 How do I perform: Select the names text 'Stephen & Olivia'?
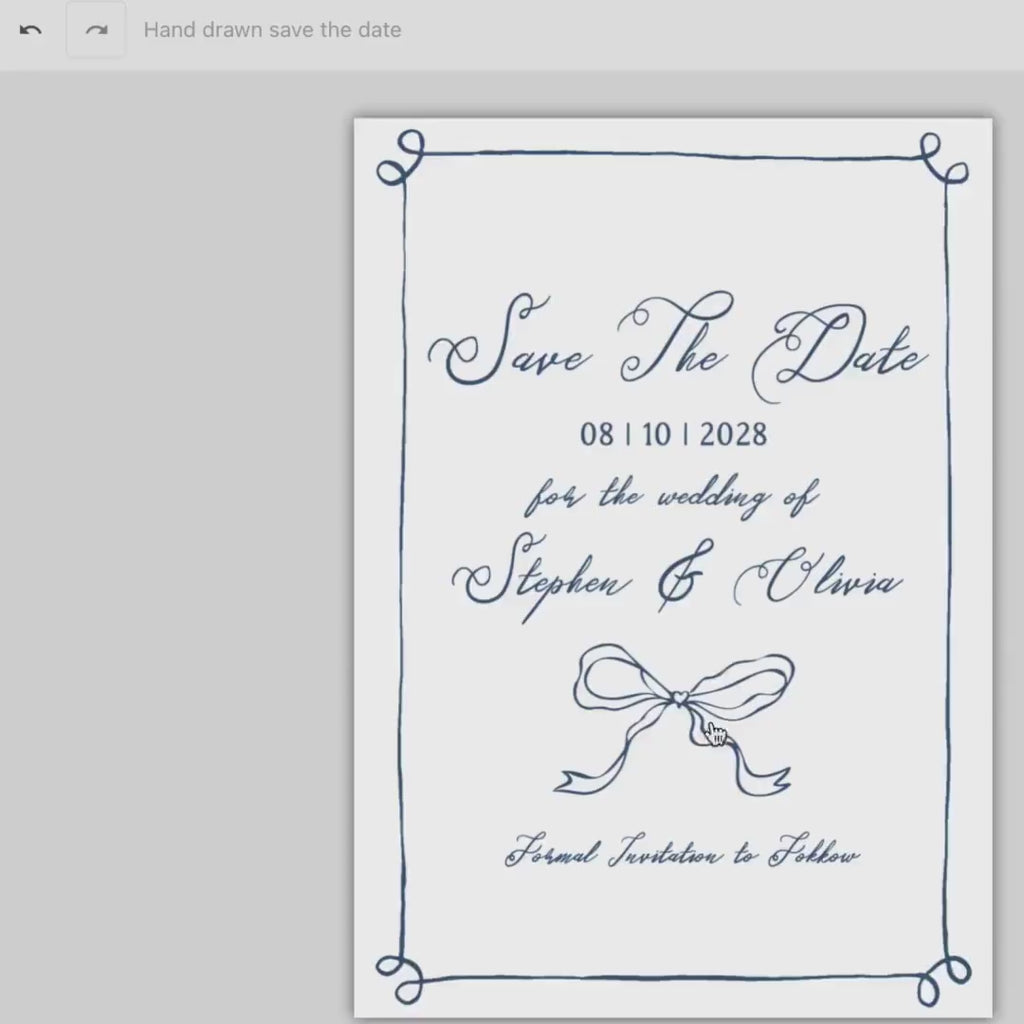click(677, 577)
